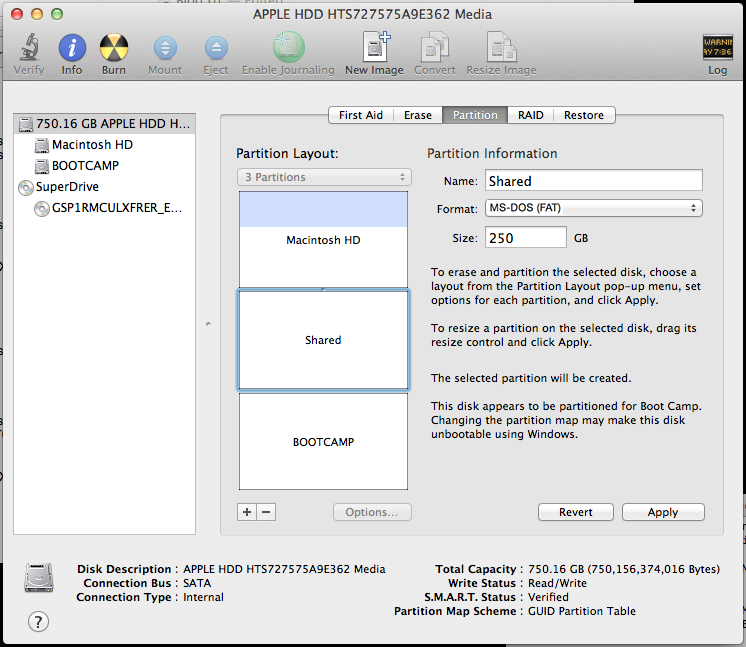Screen dimensions: 746x647
Task: Click the yellow minimize window button
Action: click(x=37, y=14)
